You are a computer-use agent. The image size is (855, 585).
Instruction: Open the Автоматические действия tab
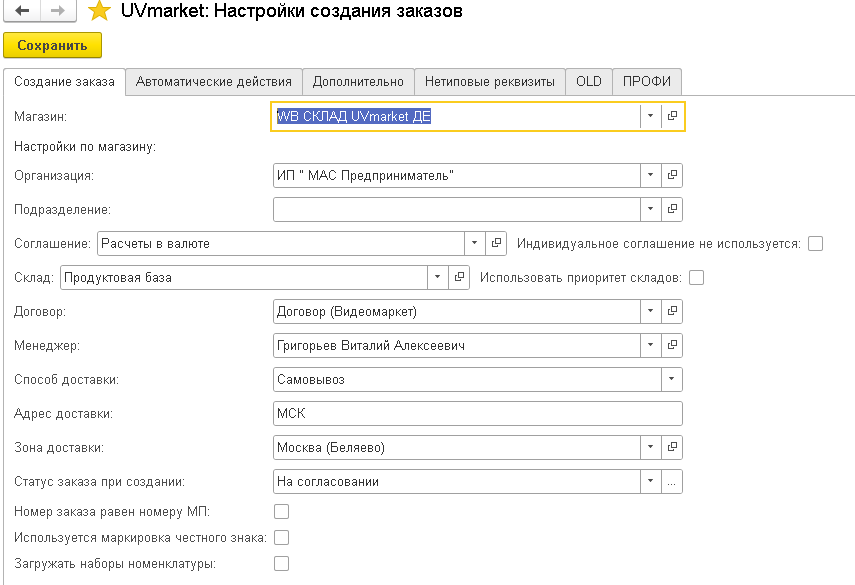coord(214,82)
